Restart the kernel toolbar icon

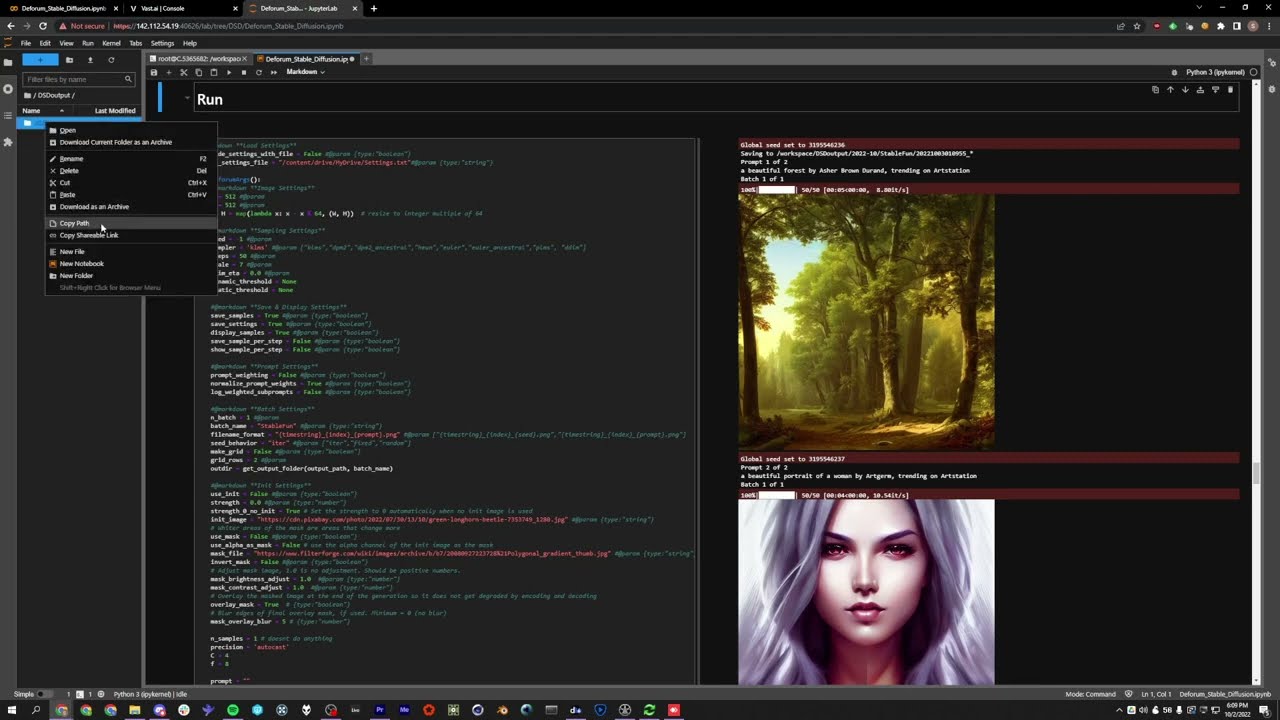click(258, 72)
